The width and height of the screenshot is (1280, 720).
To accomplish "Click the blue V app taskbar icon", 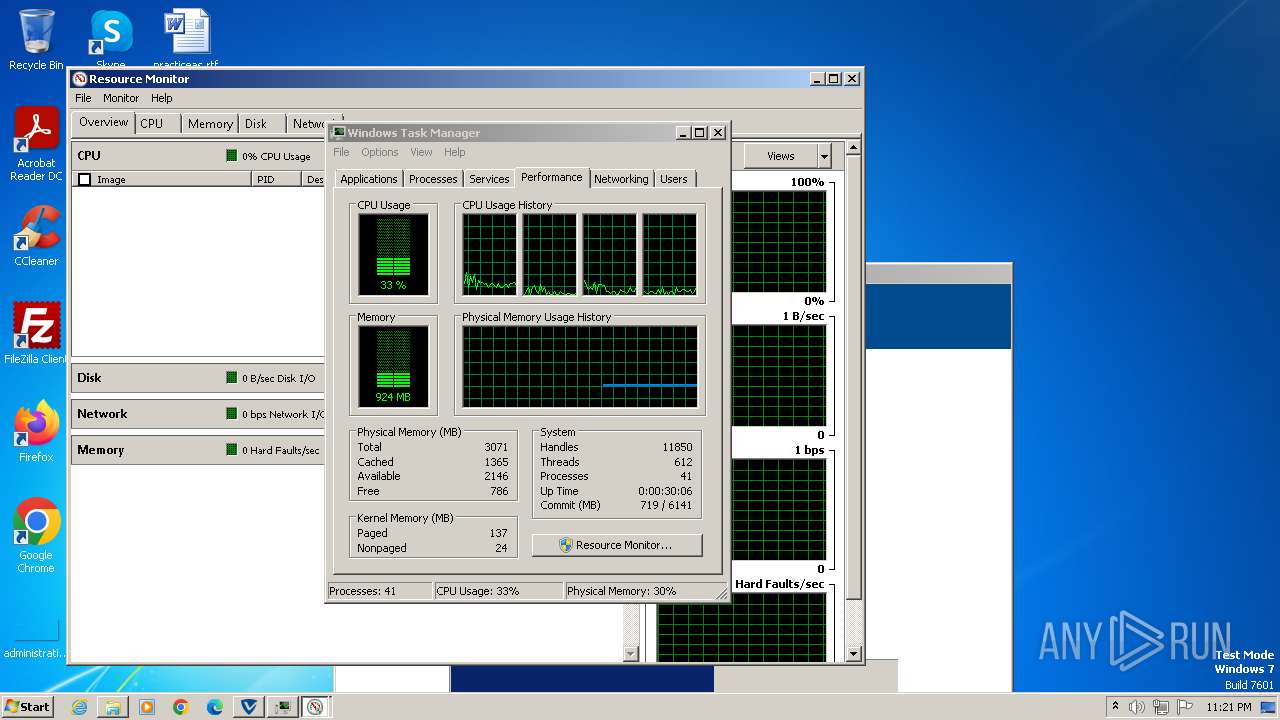I will [249, 707].
